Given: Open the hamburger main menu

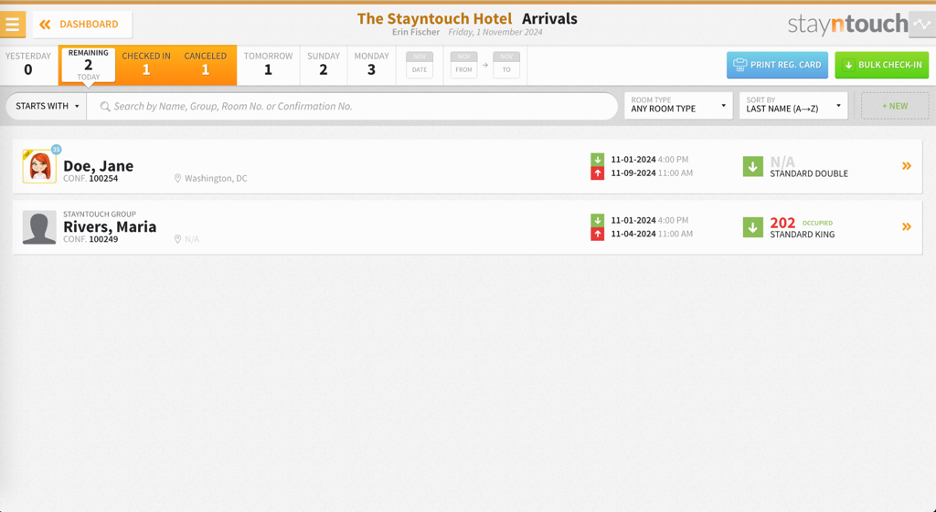Looking at the screenshot, I should coord(13,24).
